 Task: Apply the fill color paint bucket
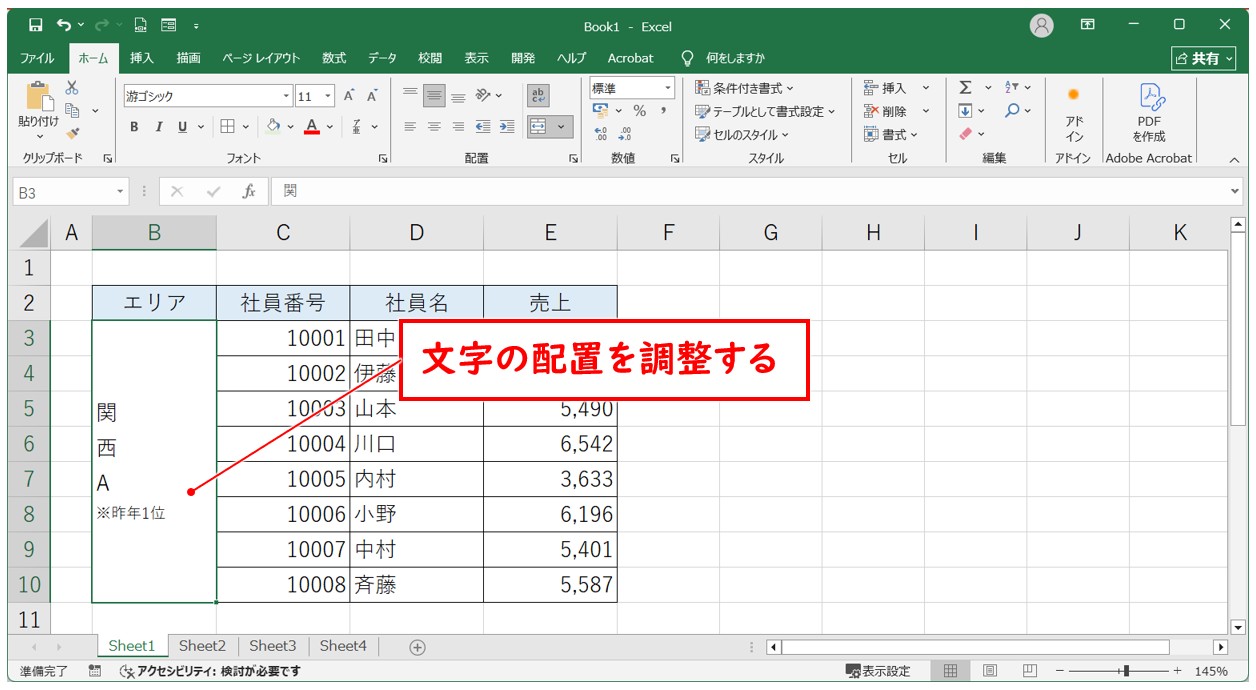pyautogui.click(x=272, y=127)
